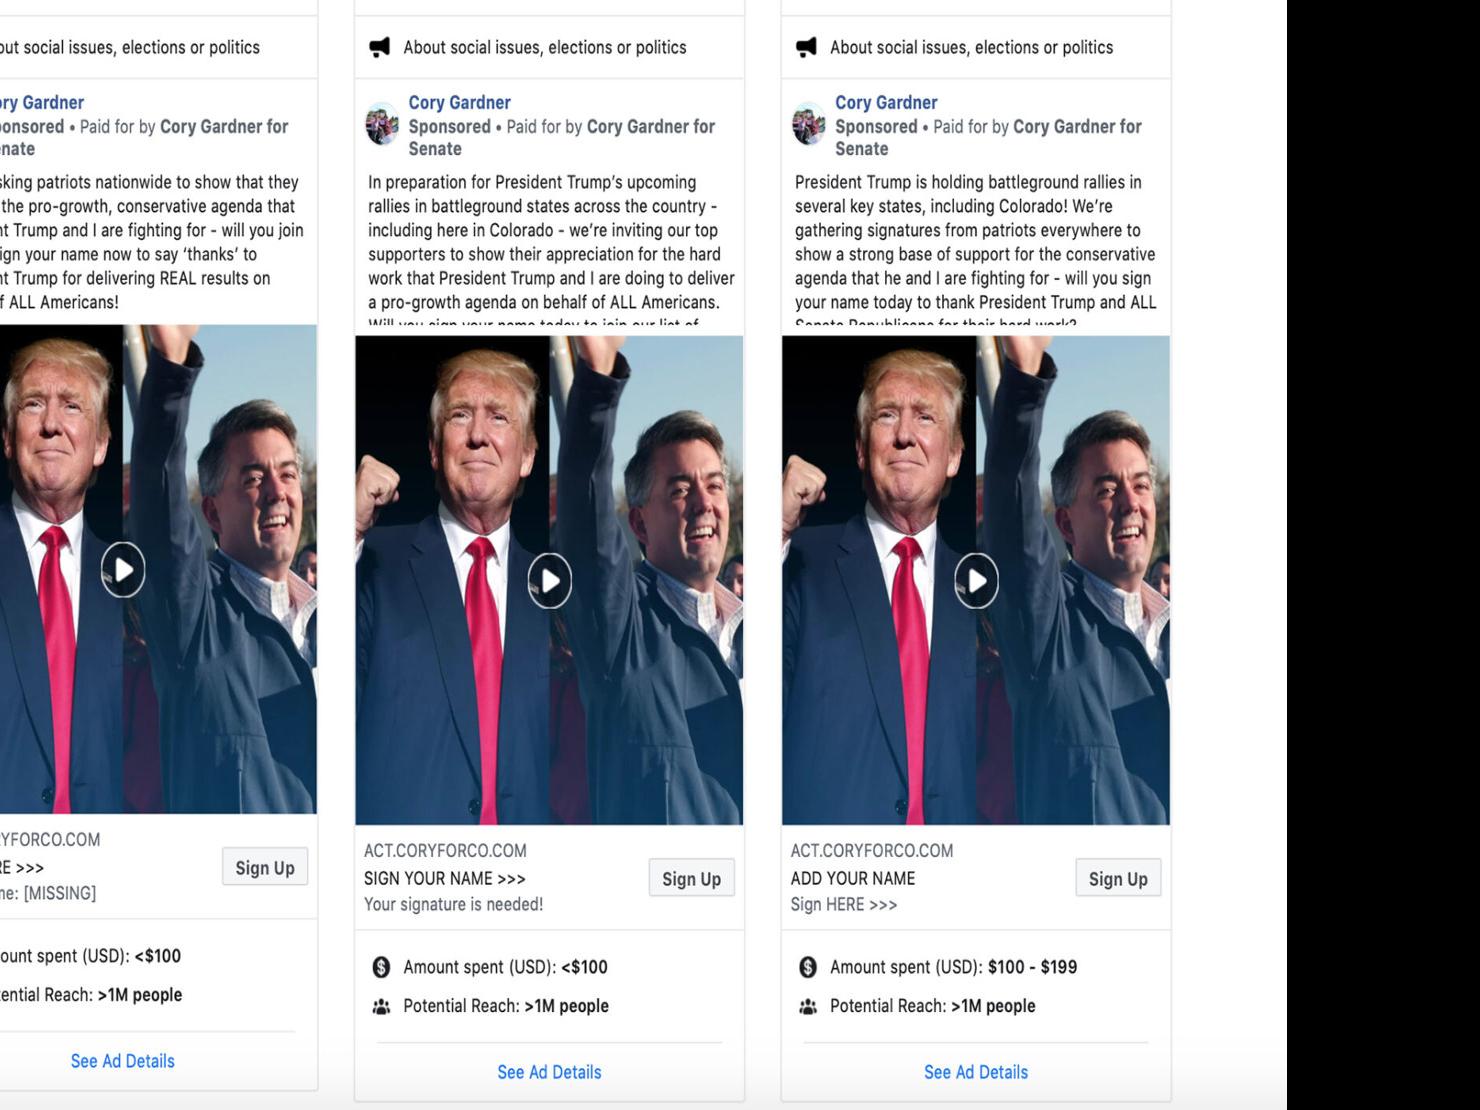Click the megaphone icon on the middle ad
Image resolution: width=1480 pixels, height=1110 pixels.
point(380,47)
